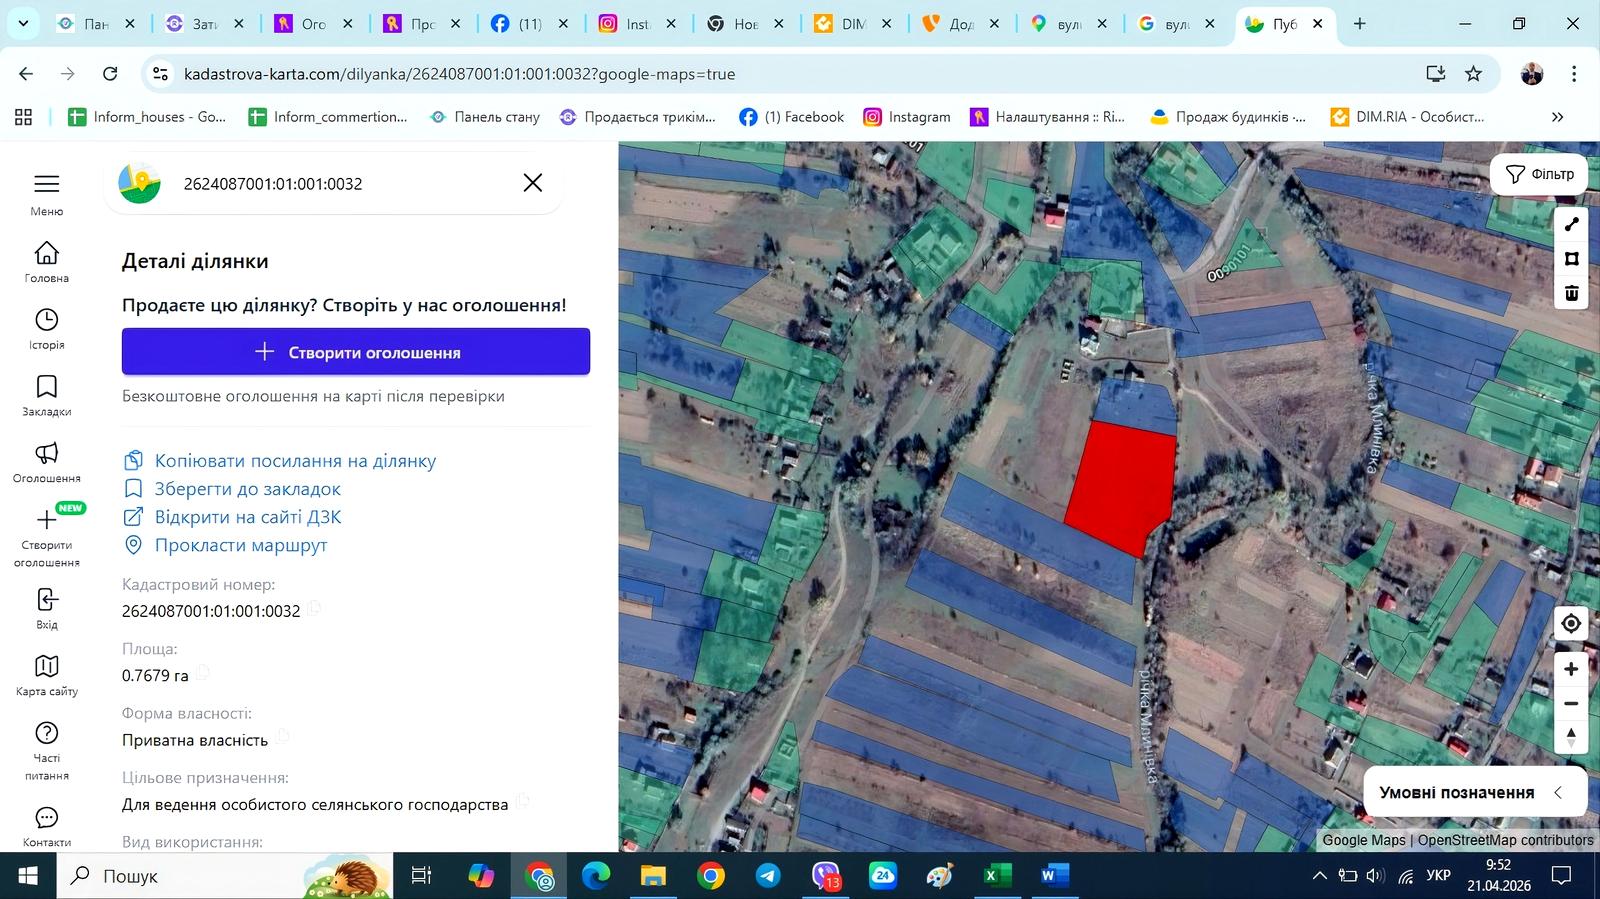The width and height of the screenshot is (1600, 899).
Task: Expand the browser tab search chevron
Action: 23,24
